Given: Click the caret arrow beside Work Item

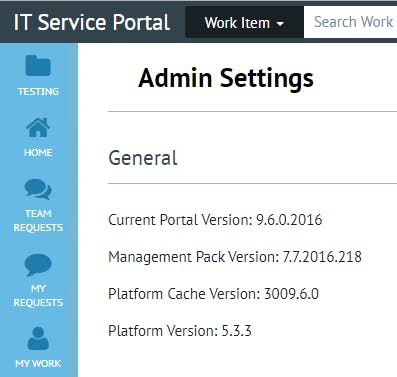Looking at the screenshot, I should (x=280, y=24).
